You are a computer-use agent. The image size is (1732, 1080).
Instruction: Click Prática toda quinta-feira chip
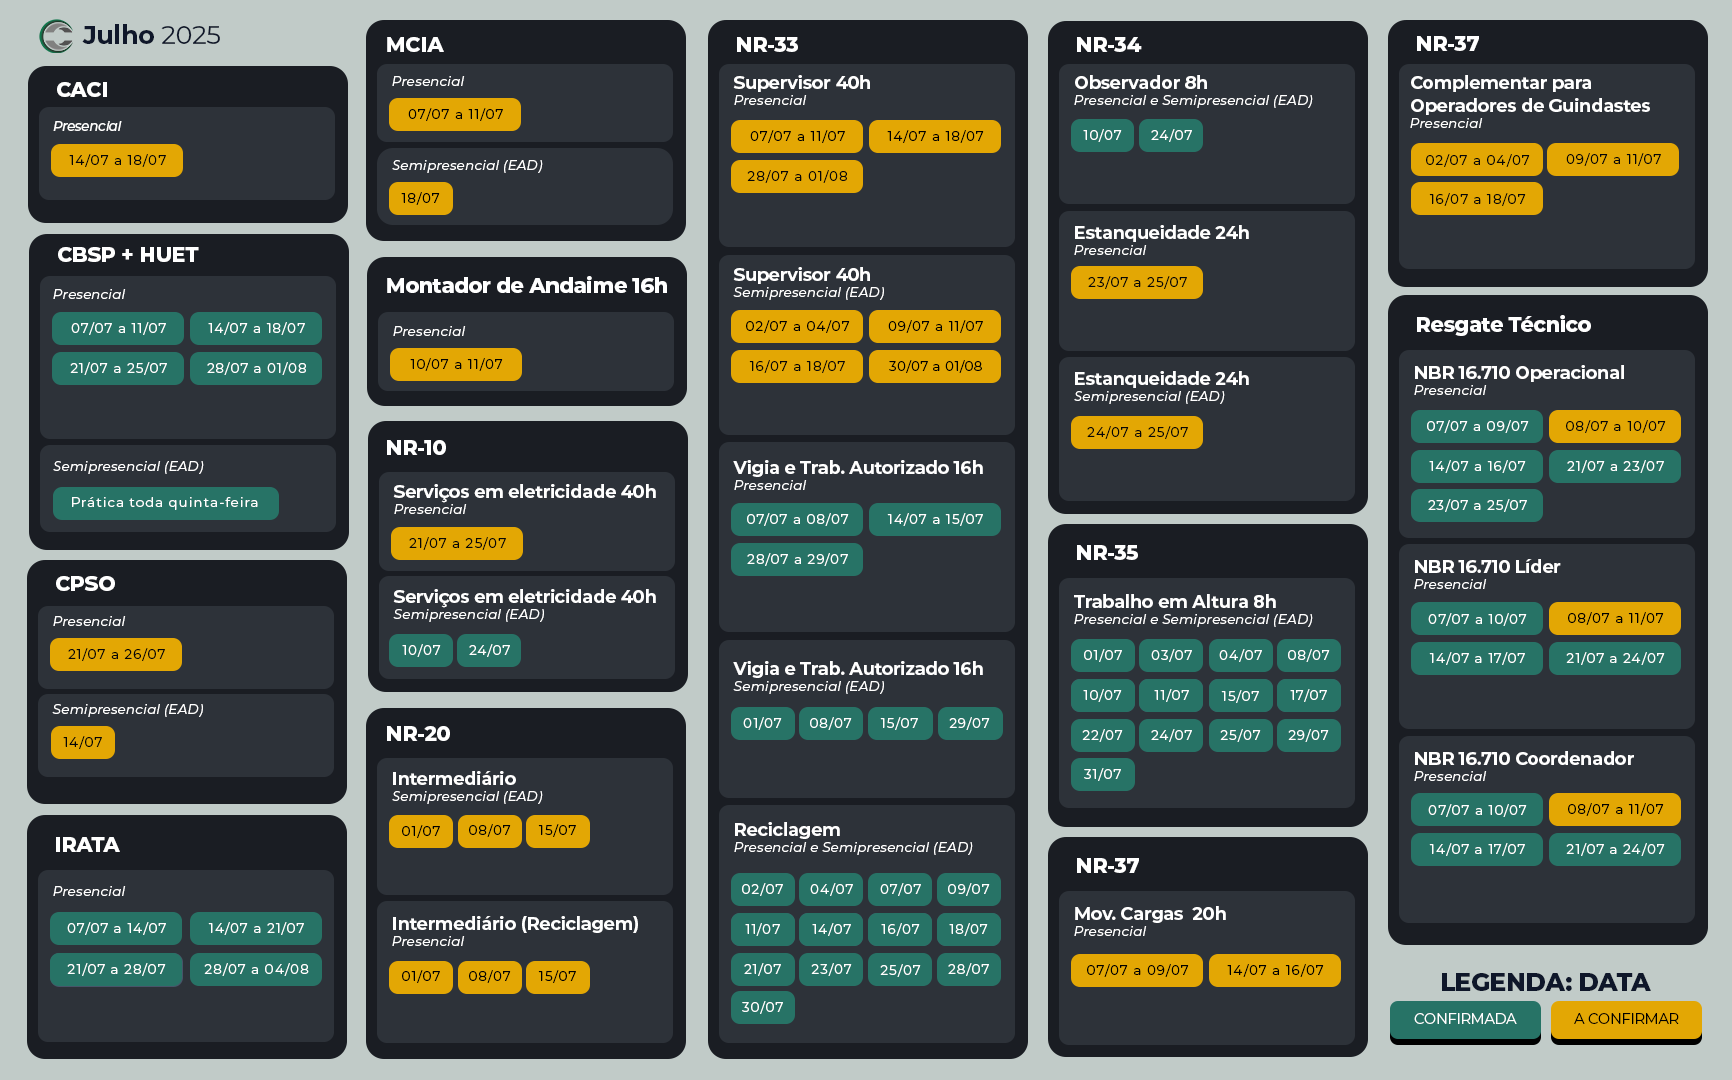point(165,502)
